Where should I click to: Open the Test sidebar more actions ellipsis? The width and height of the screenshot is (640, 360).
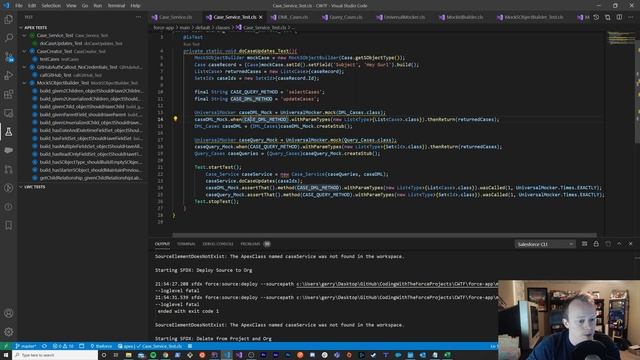[138, 17]
